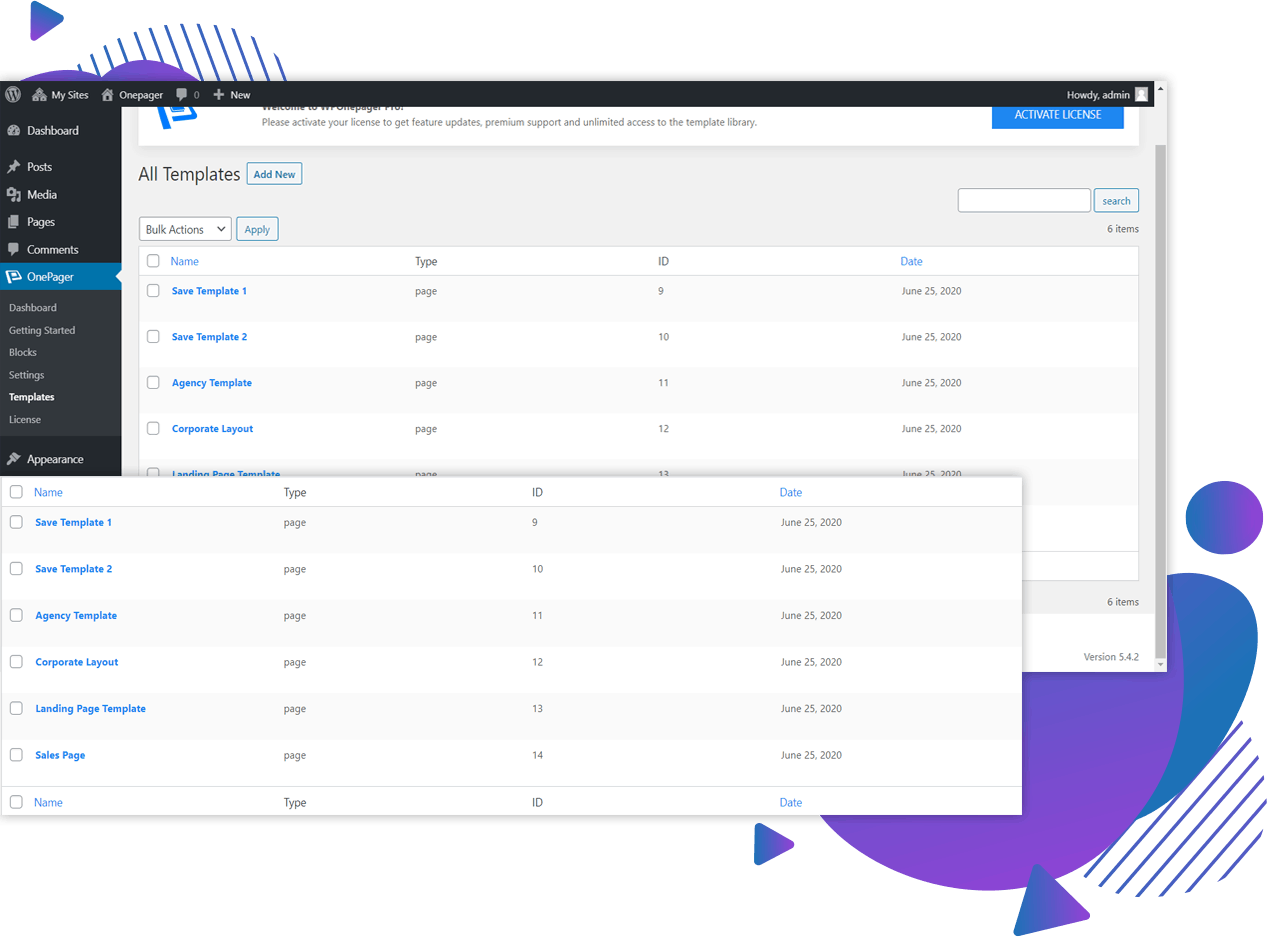Open Corporate Layout in back table
Image resolution: width=1280 pixels, height=940 pixels.
coord(212,429)
